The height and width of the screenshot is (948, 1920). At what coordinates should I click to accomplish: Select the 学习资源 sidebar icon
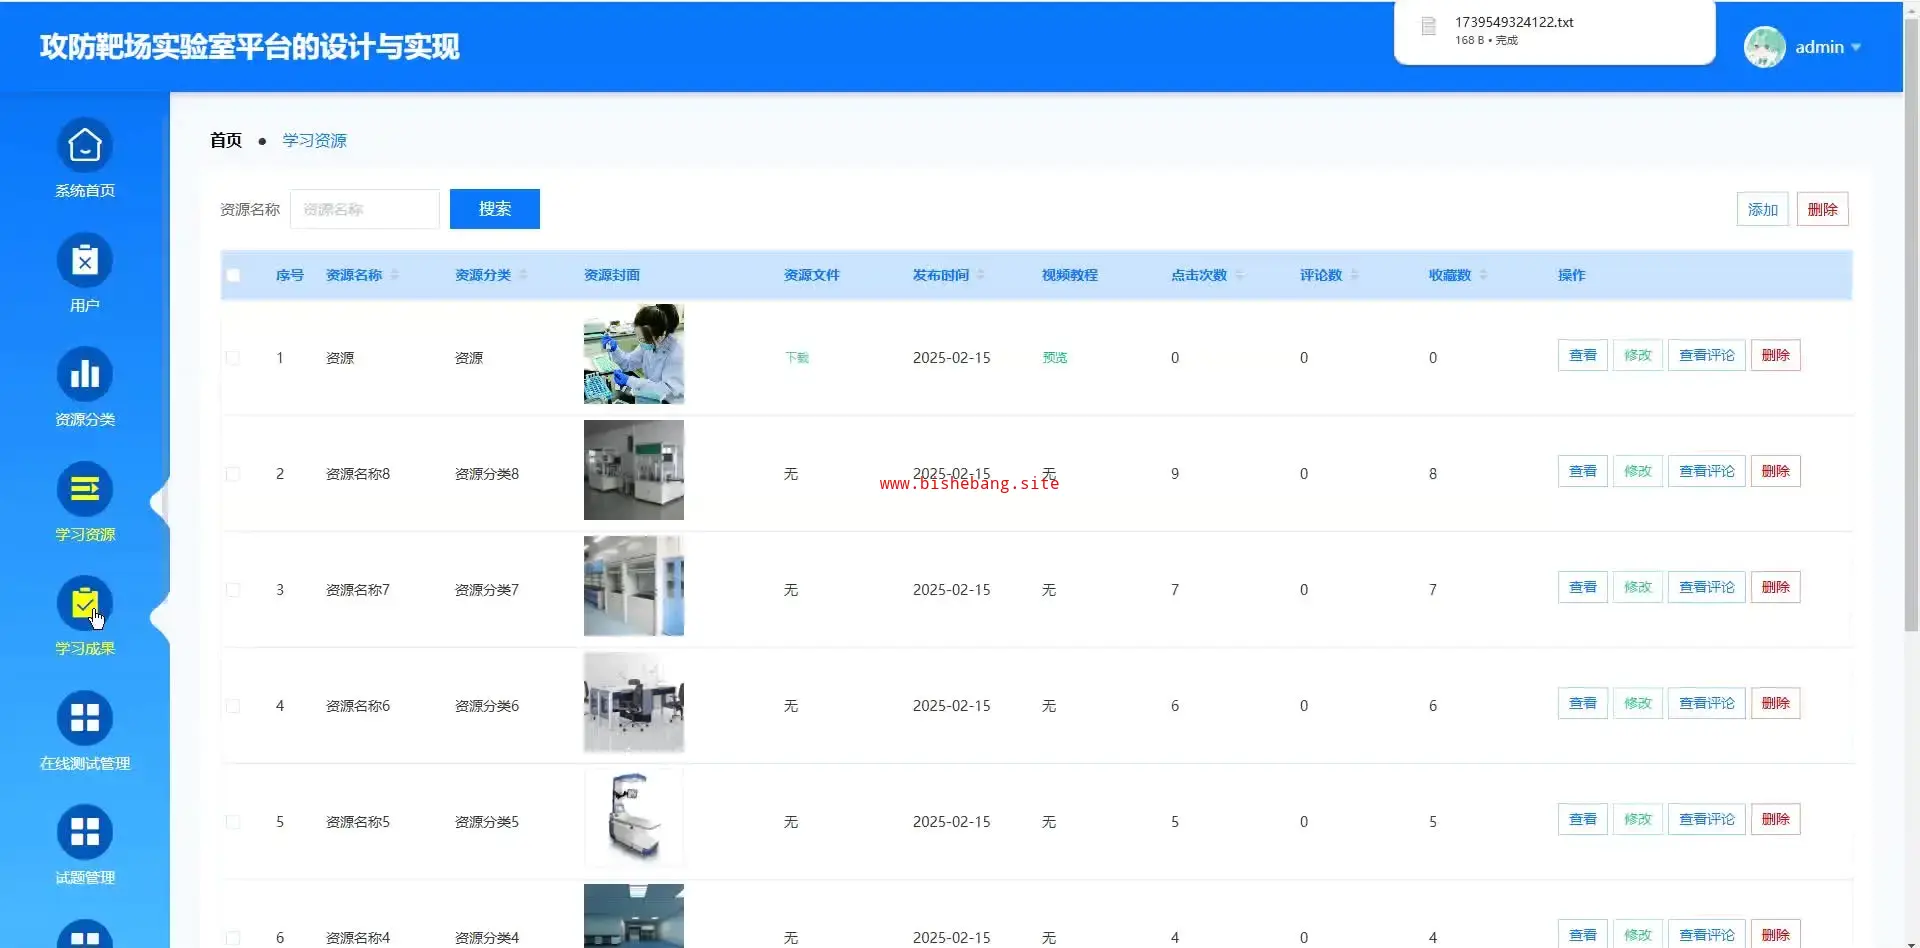pyautogui.click(x=85, y=489)
